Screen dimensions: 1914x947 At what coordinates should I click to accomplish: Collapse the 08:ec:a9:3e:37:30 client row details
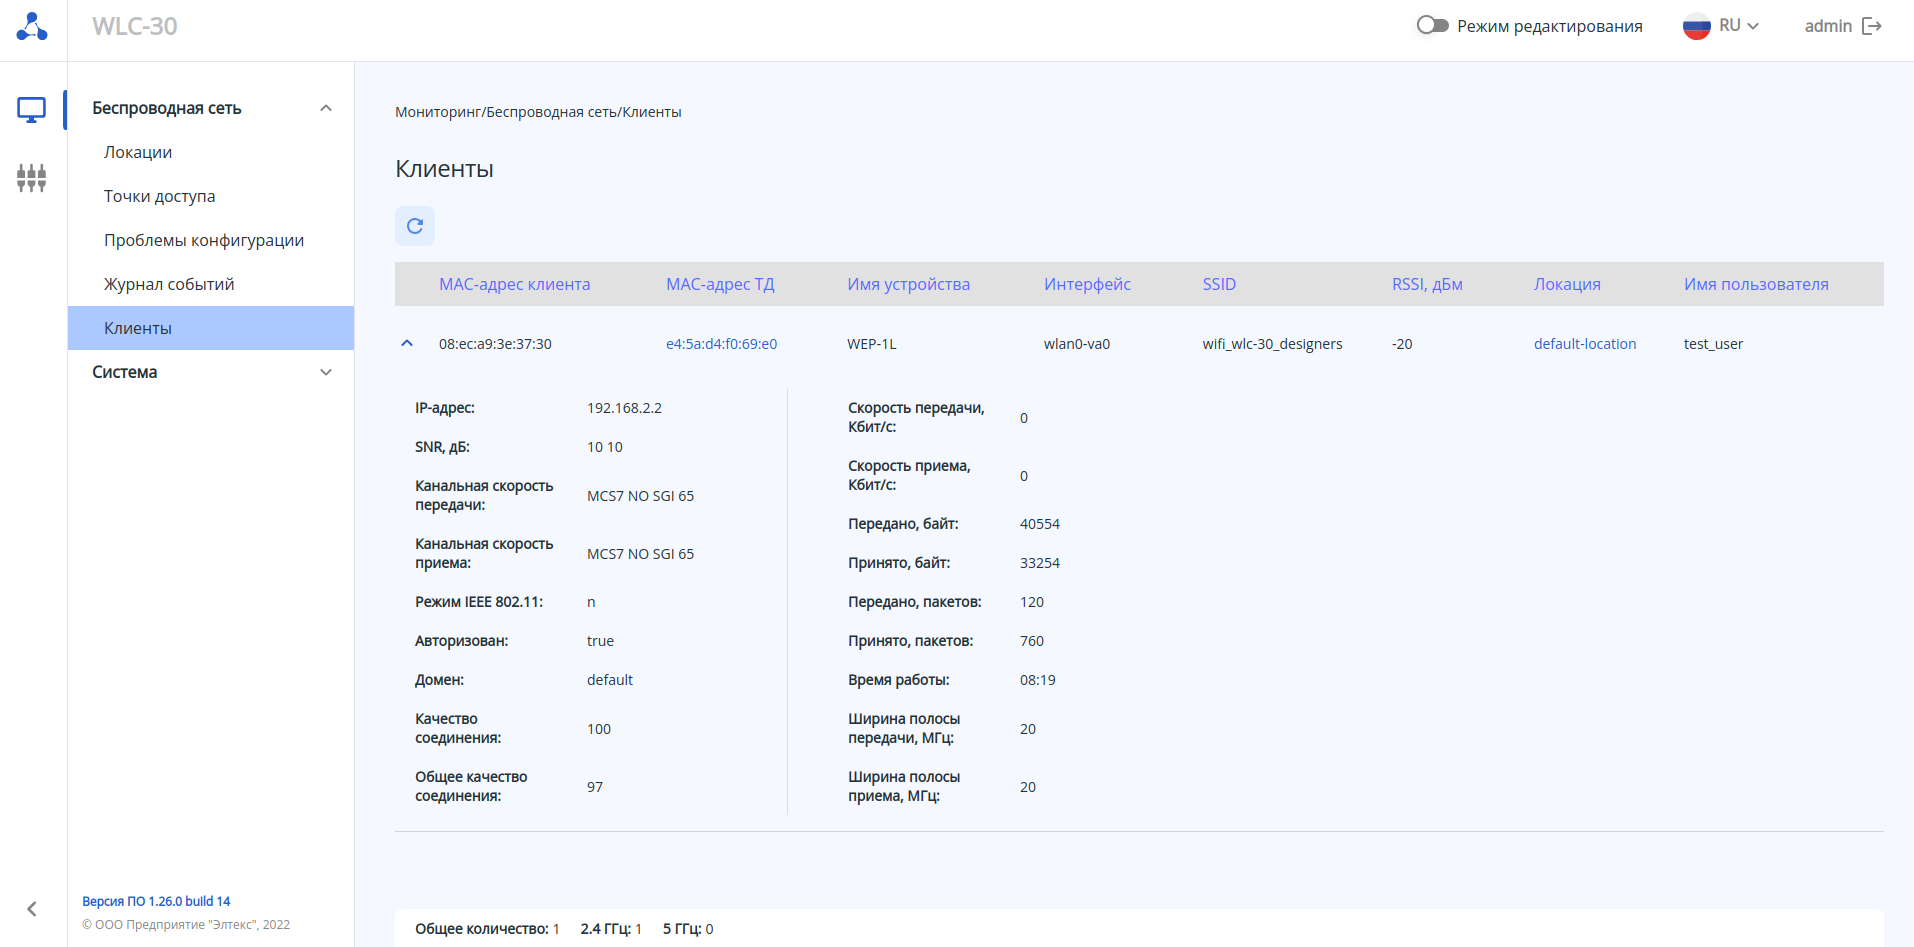[x=407, y=344]
